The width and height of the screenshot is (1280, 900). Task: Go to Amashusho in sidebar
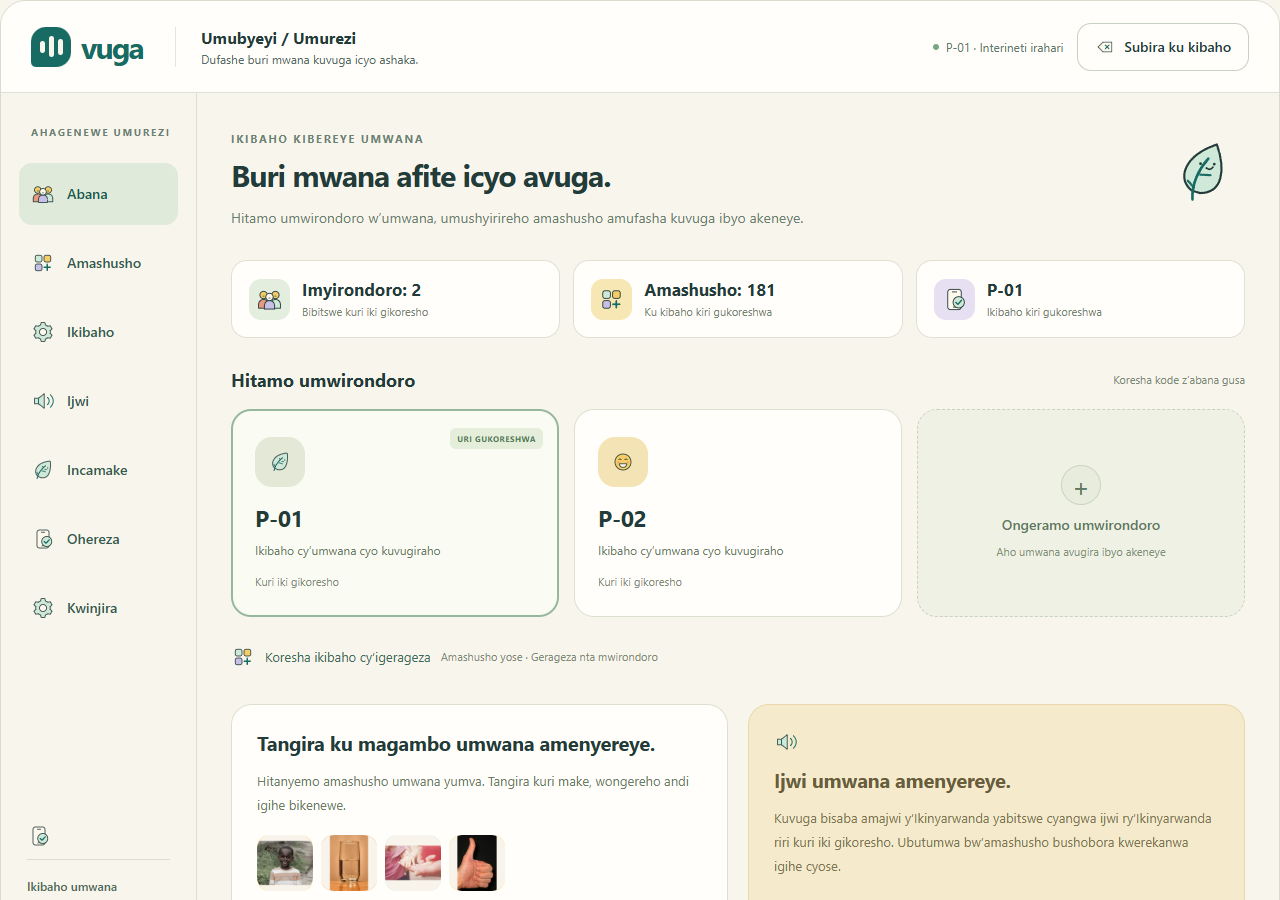pos(98,263)
